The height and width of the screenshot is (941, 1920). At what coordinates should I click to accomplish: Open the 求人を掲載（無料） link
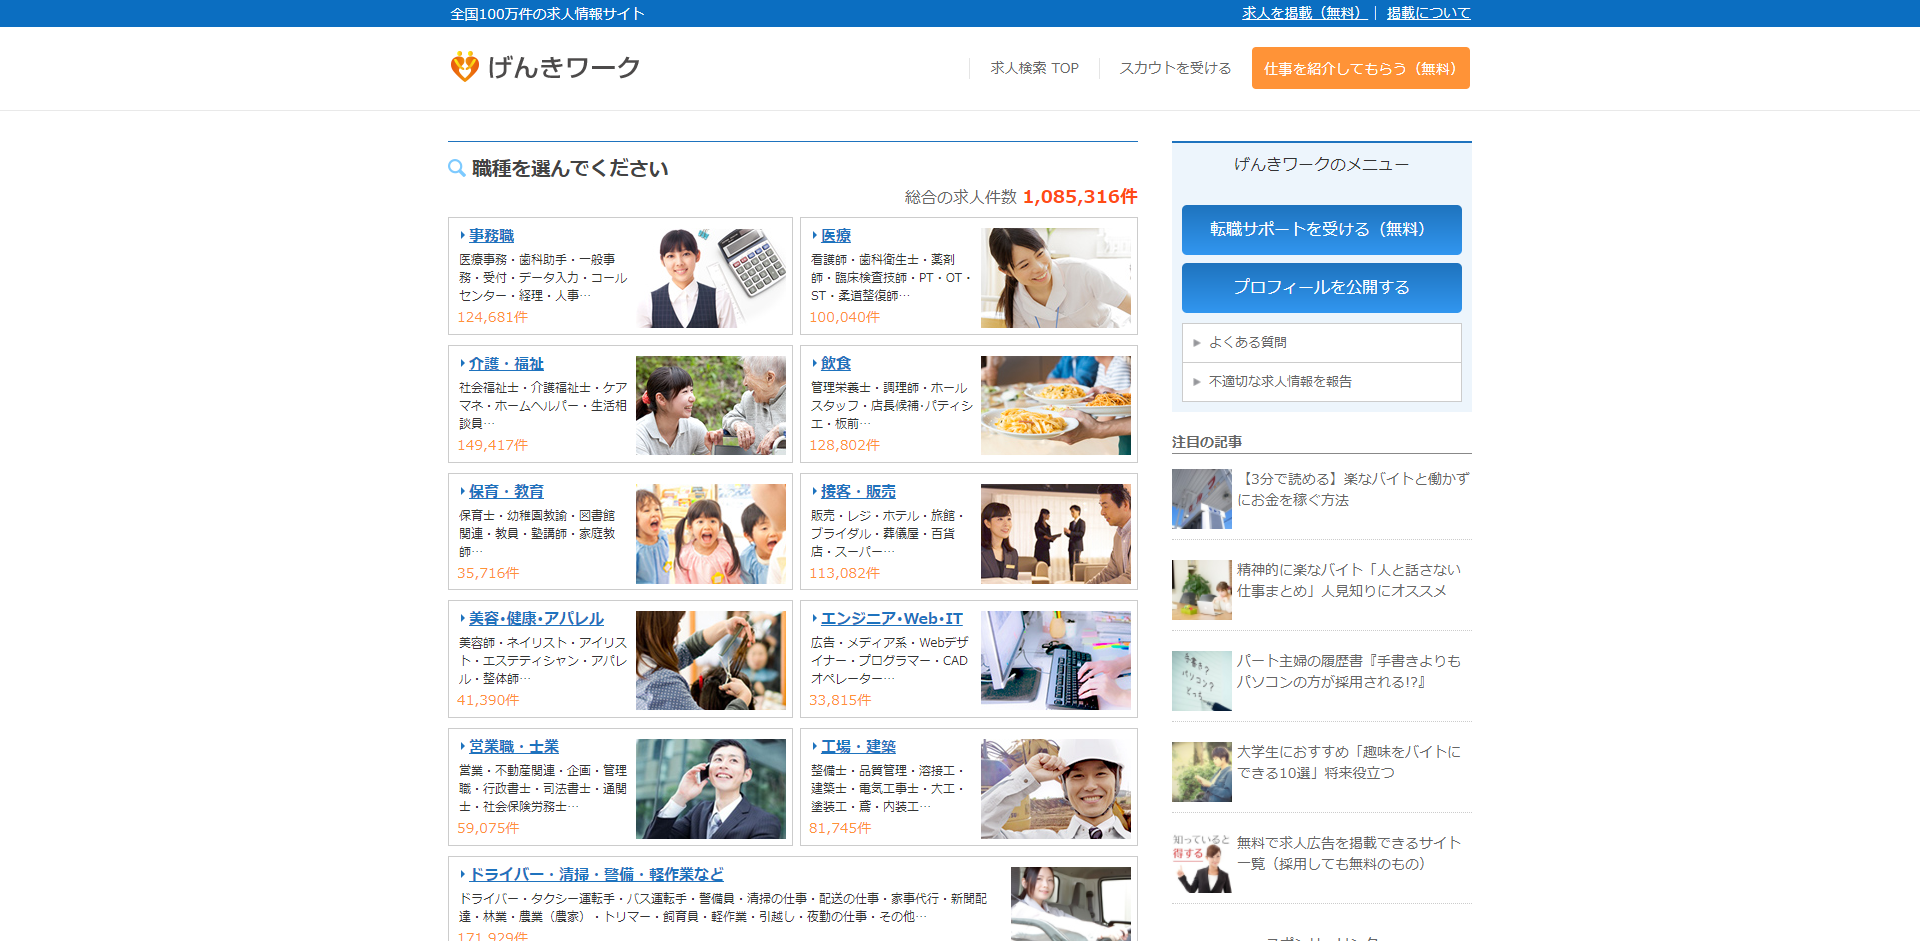coord(1301,13)
